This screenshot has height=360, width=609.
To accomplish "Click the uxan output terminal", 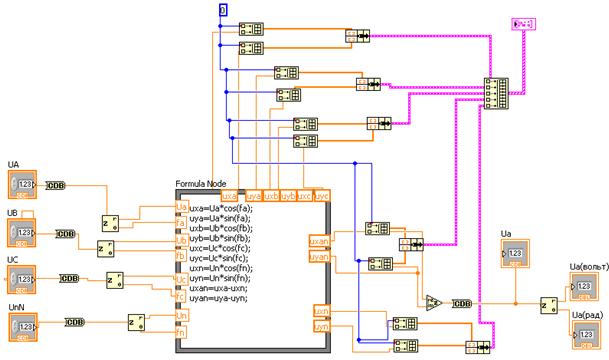I will click(319, 241).
